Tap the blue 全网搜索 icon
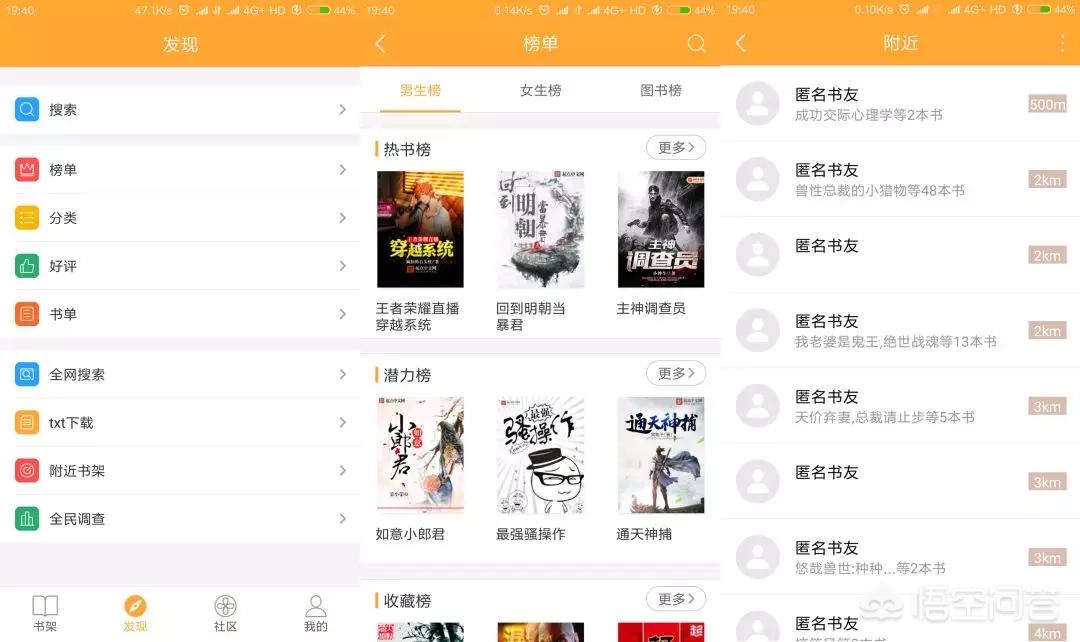 point(27,374)
